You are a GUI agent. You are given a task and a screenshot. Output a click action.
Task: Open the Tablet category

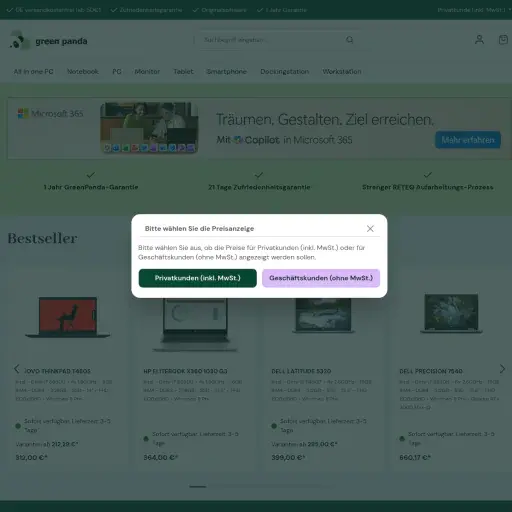tap(183, 72)
